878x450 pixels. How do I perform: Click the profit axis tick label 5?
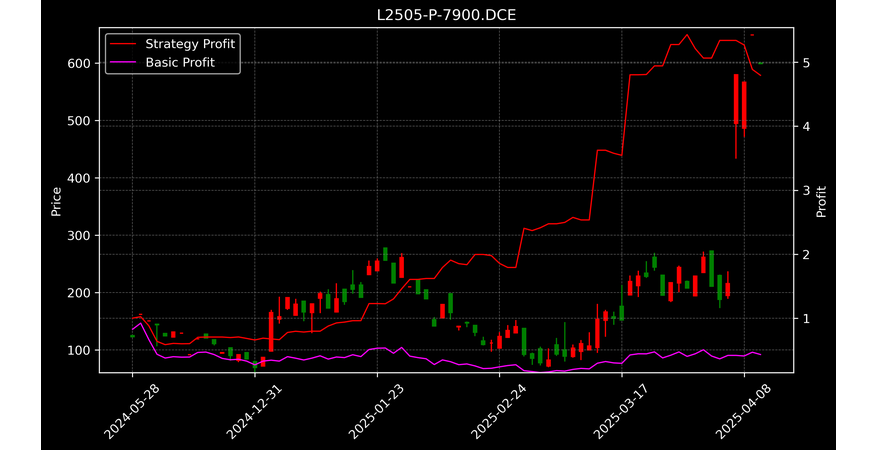[x=805, y=62]
